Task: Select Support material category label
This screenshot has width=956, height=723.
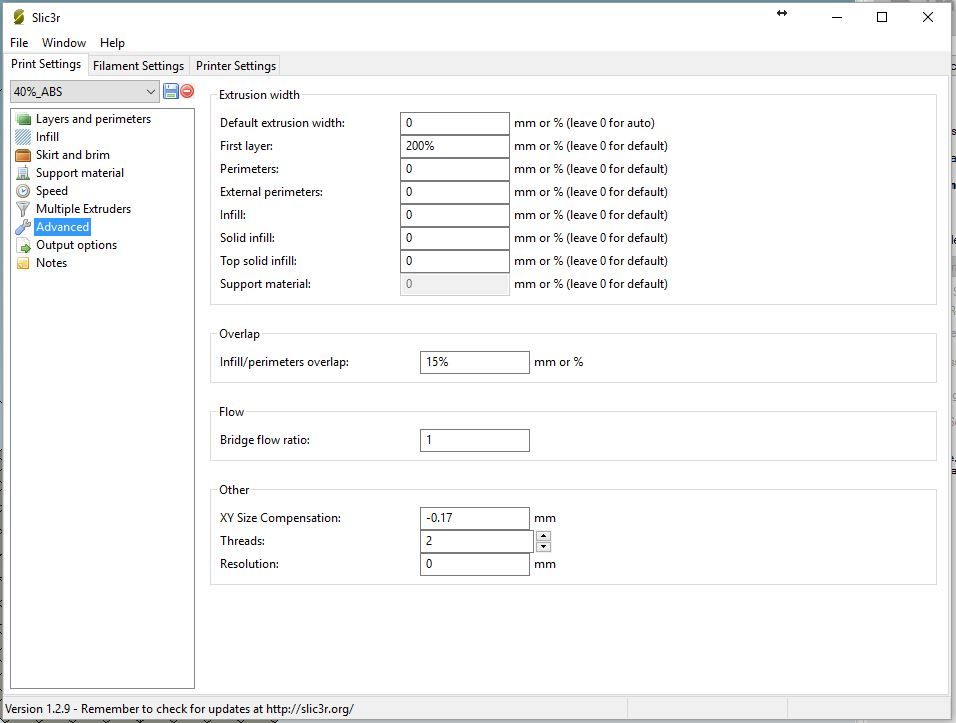Action: [80, 173]
